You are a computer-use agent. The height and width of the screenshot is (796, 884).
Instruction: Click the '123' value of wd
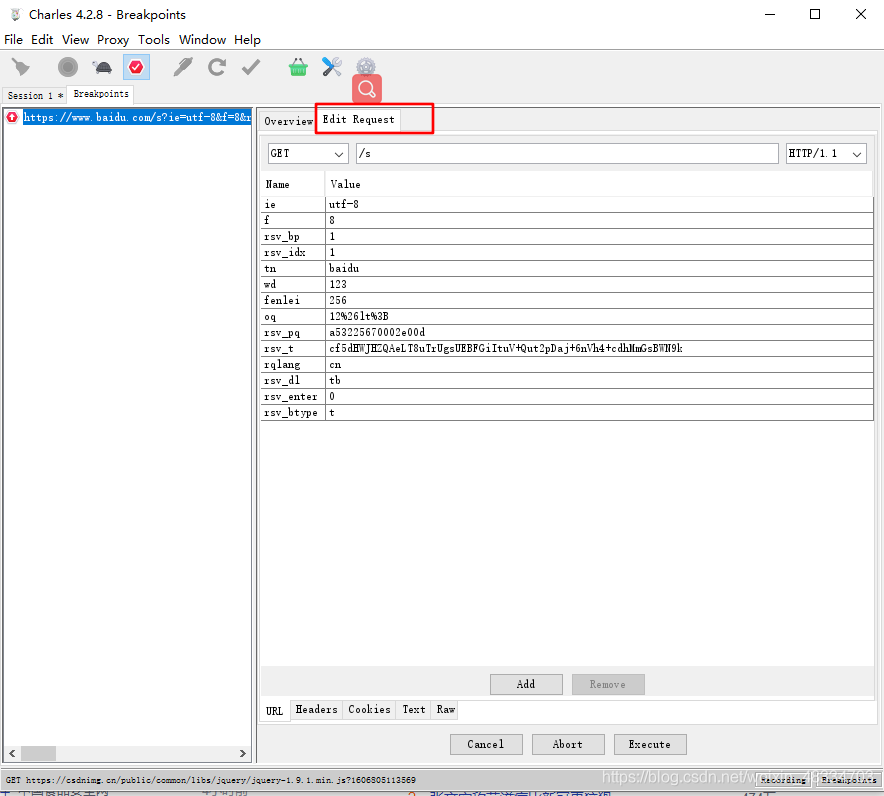pyautogui.click(x=599, y=285)
